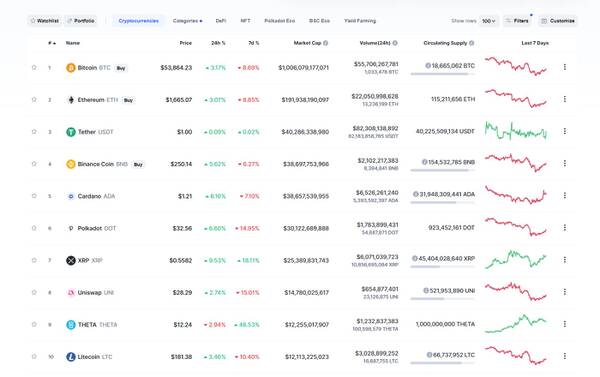Click Buy button next to Binance Coin

click(x=138, y=165)
